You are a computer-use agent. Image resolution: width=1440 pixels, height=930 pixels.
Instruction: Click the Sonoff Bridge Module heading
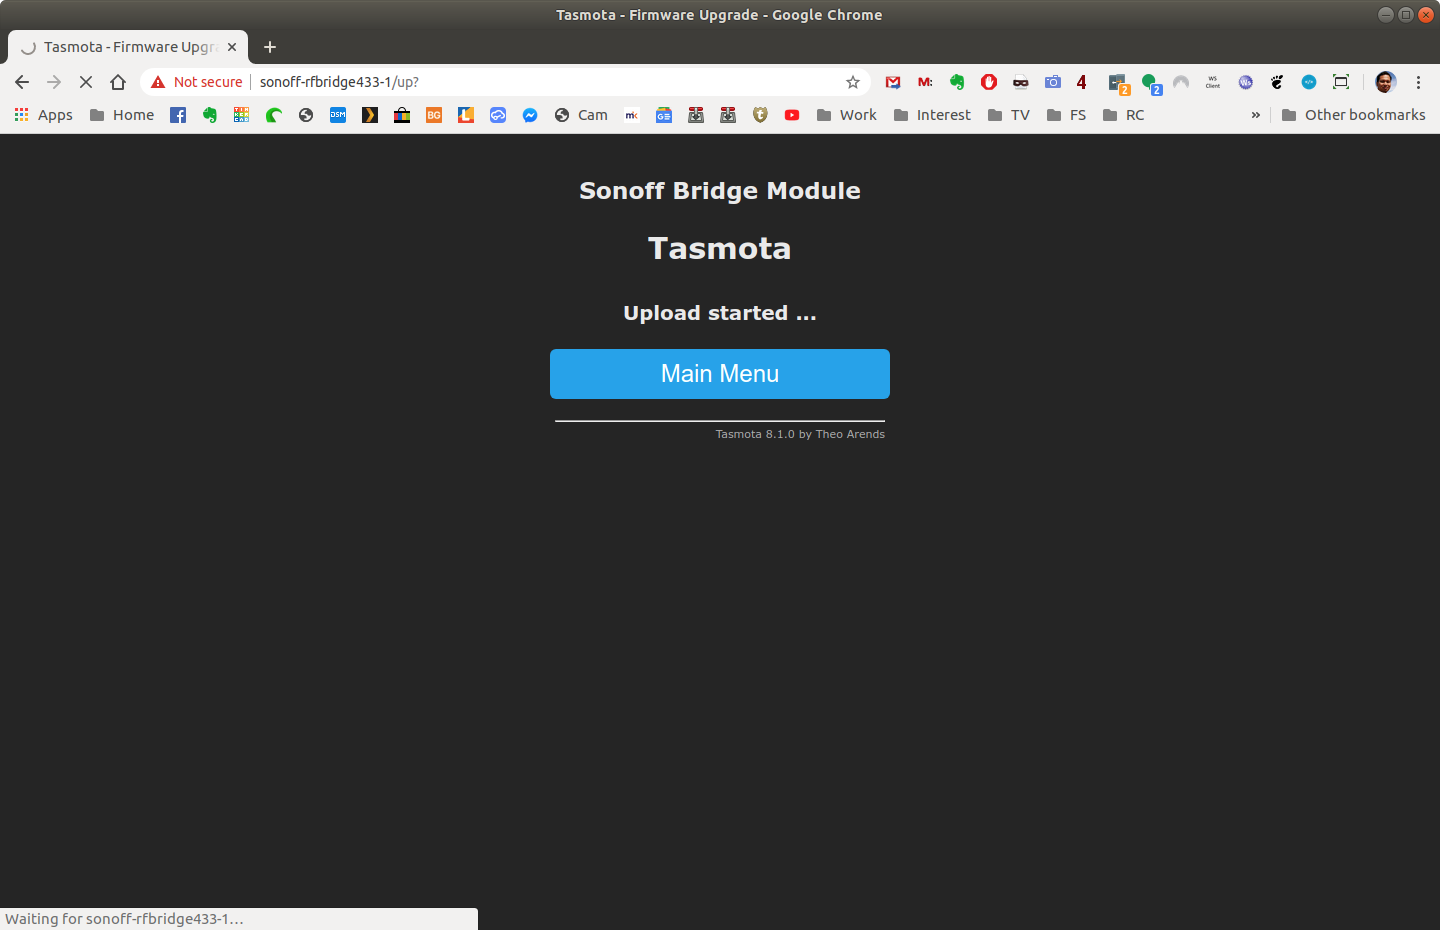pos(720,191)
